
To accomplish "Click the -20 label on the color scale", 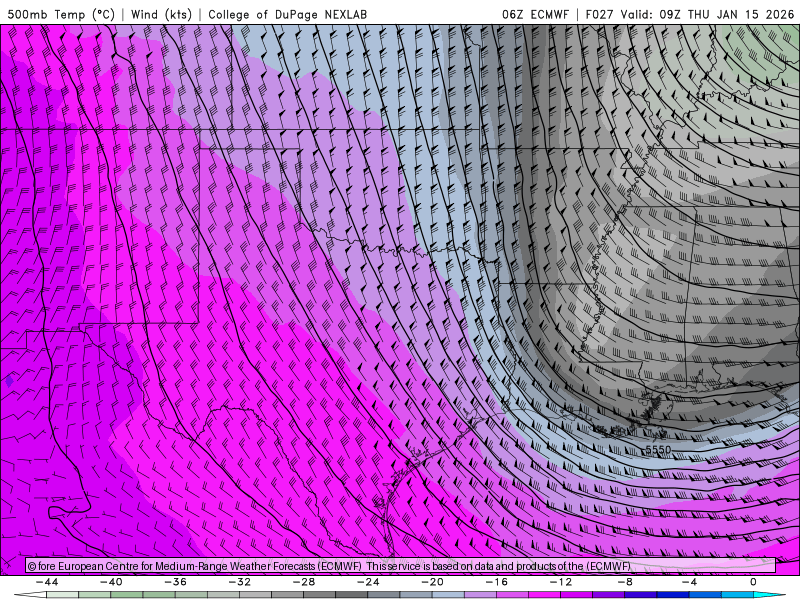I will (x=432, y=581).
